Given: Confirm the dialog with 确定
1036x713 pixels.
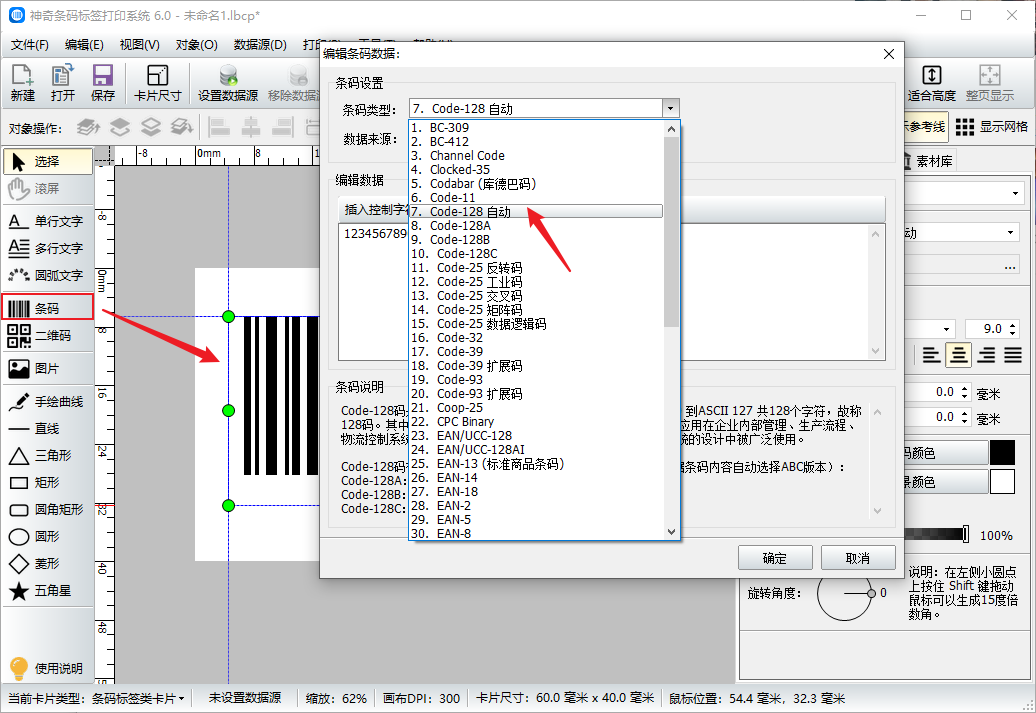Looking at the screenshot, I should [x=775, y=558].
